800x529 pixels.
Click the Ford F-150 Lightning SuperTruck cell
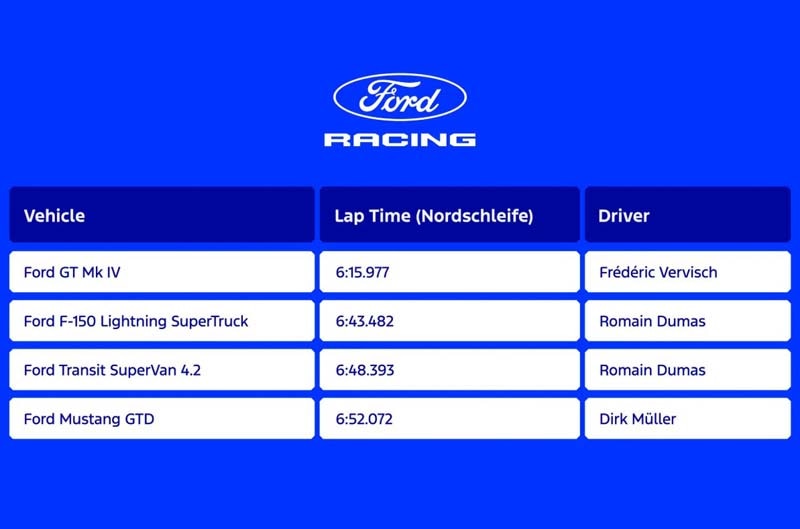[136, 321]
